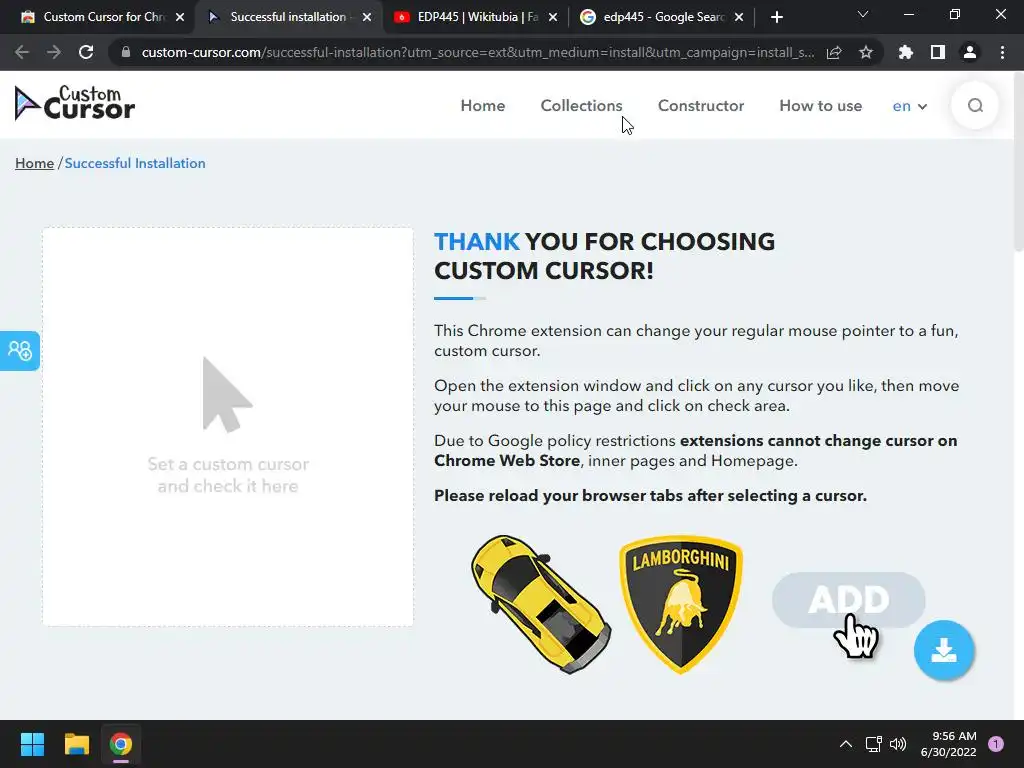Open the volume tray icon

click(x=898, y=744)
